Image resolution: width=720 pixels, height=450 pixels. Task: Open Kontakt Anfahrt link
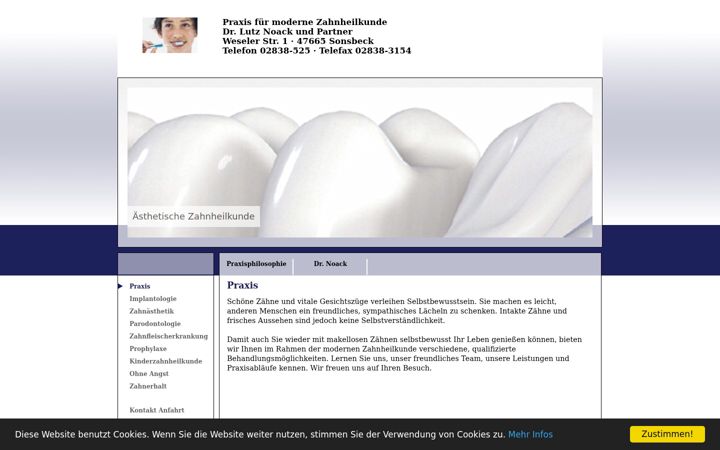(x=157, y=410)
